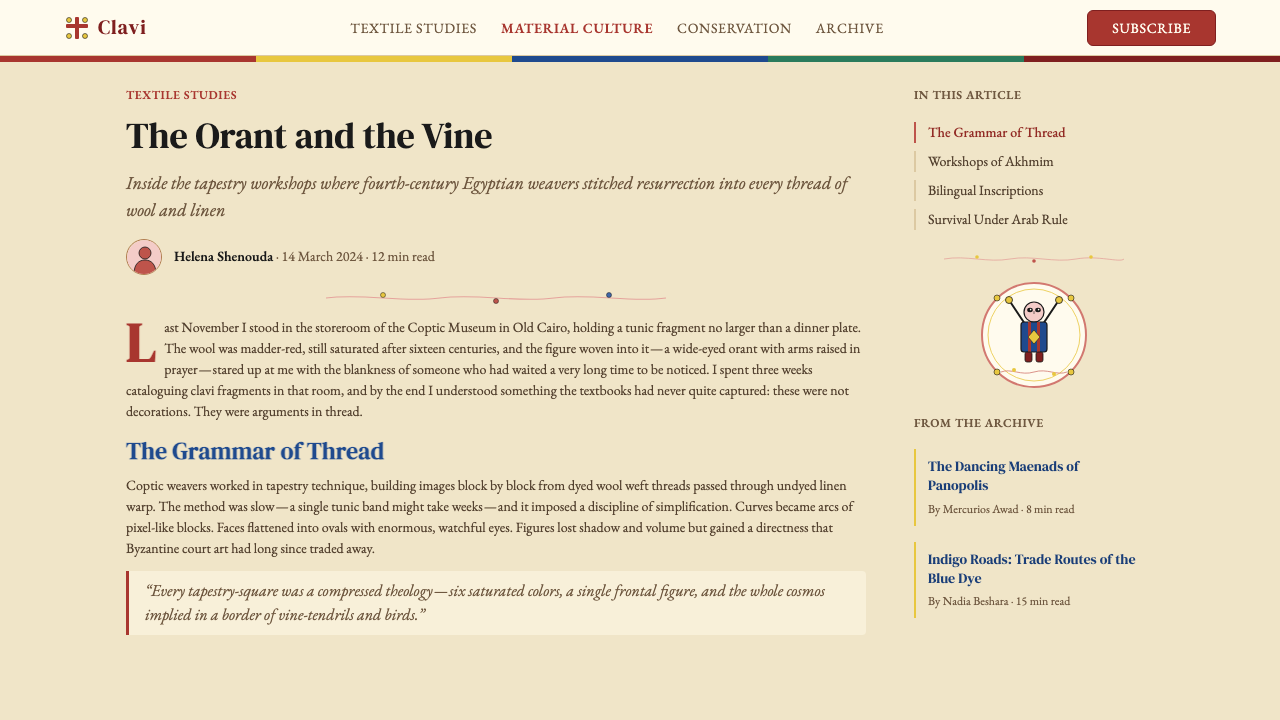Click the red drop cap letter L
This screenshot has width=1280, height=720.
[141, 343]
